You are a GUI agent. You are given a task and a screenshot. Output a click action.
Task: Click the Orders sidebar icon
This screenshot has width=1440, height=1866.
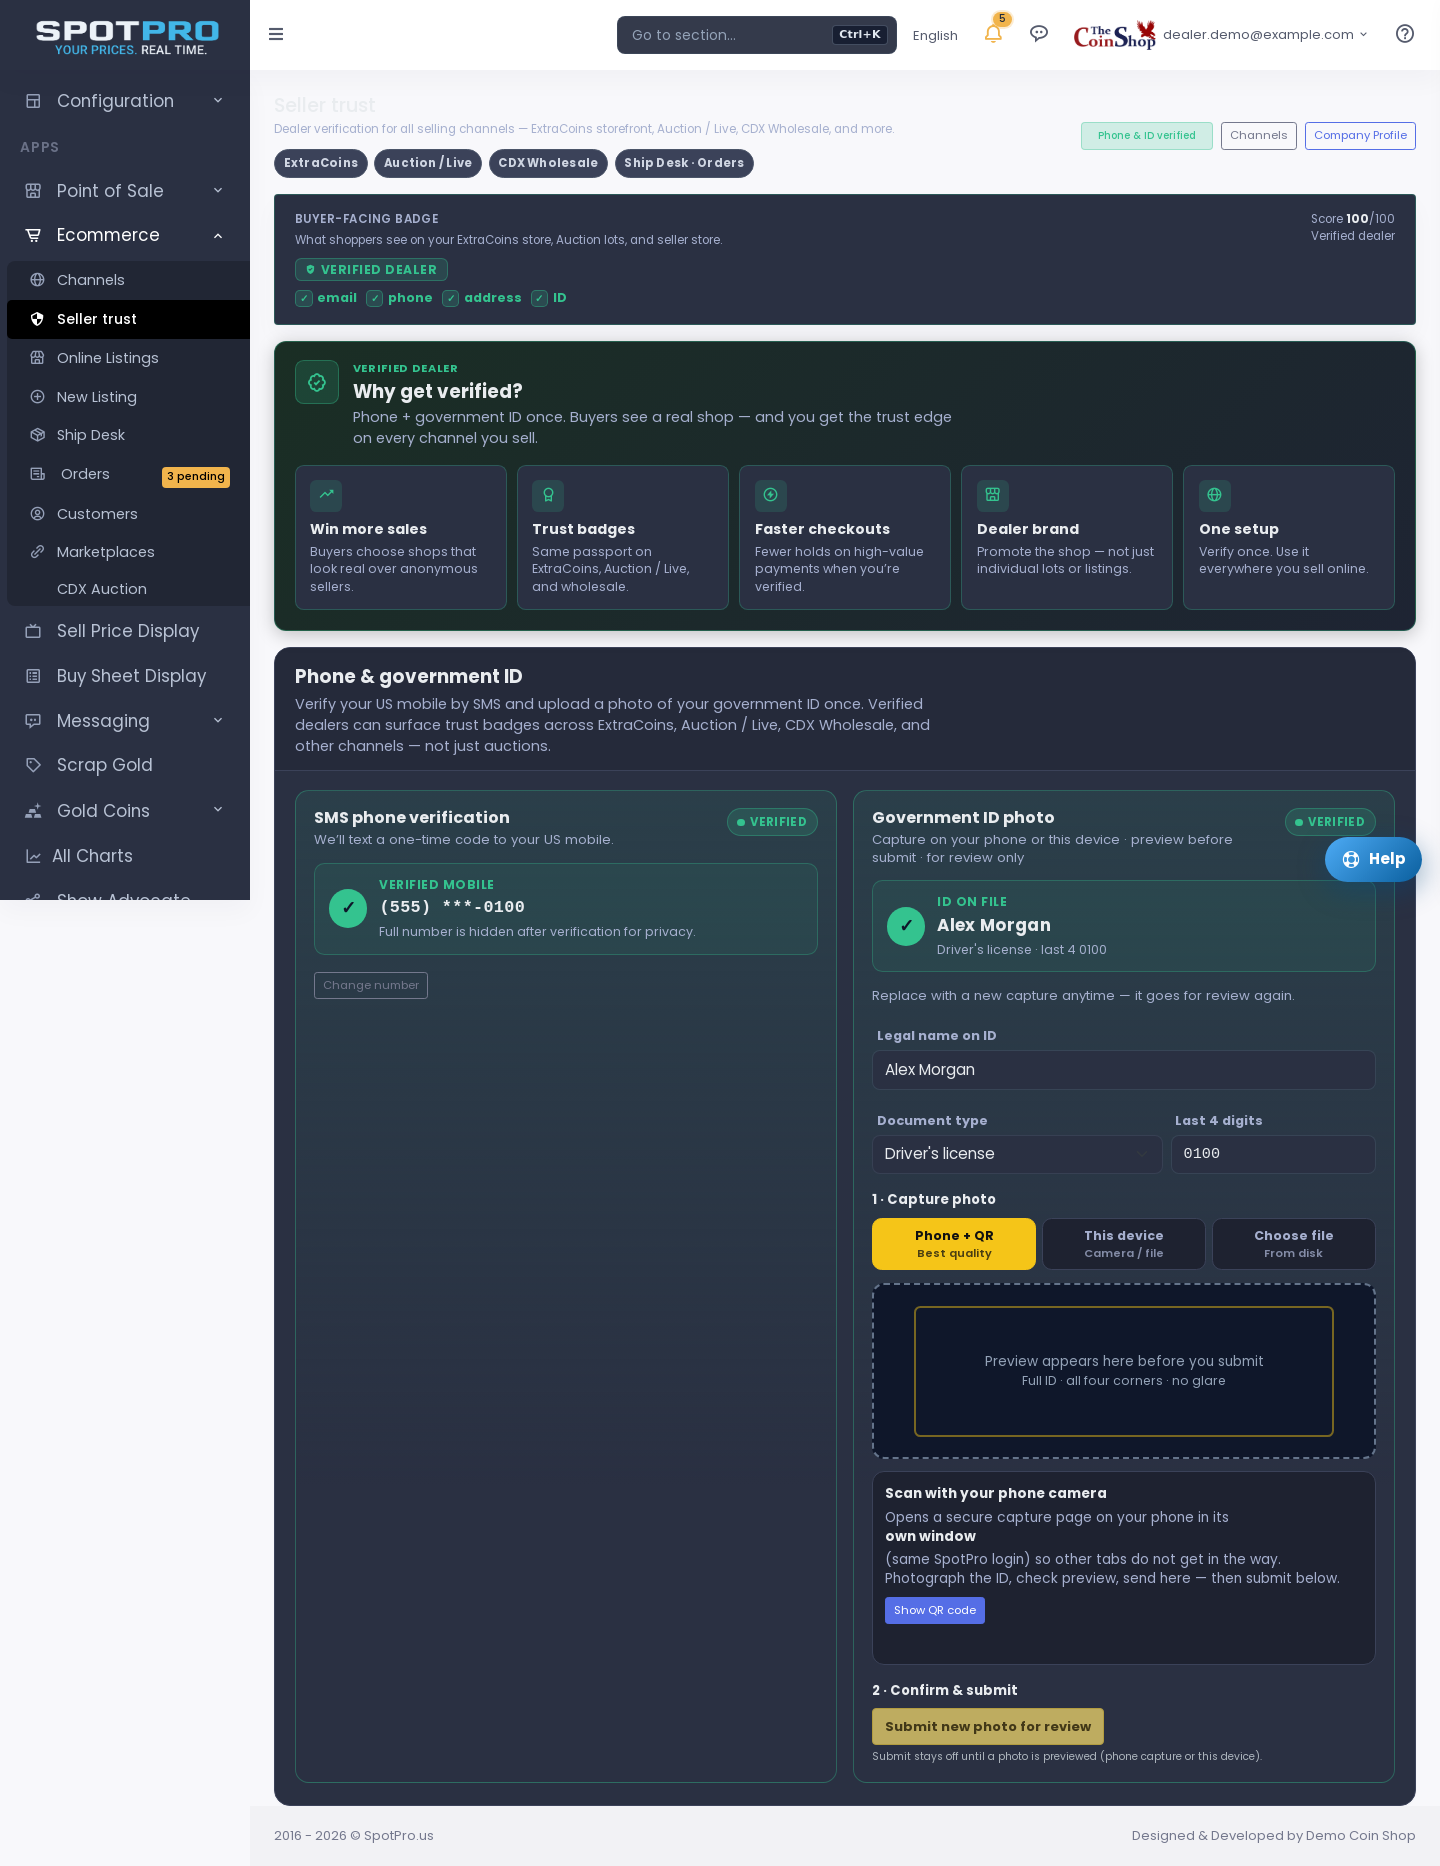pyautogui.click(x=37, y=474)
